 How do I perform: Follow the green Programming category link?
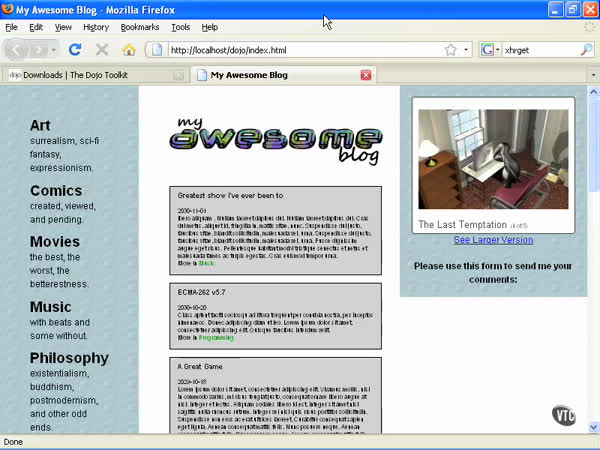pos(216,338)
